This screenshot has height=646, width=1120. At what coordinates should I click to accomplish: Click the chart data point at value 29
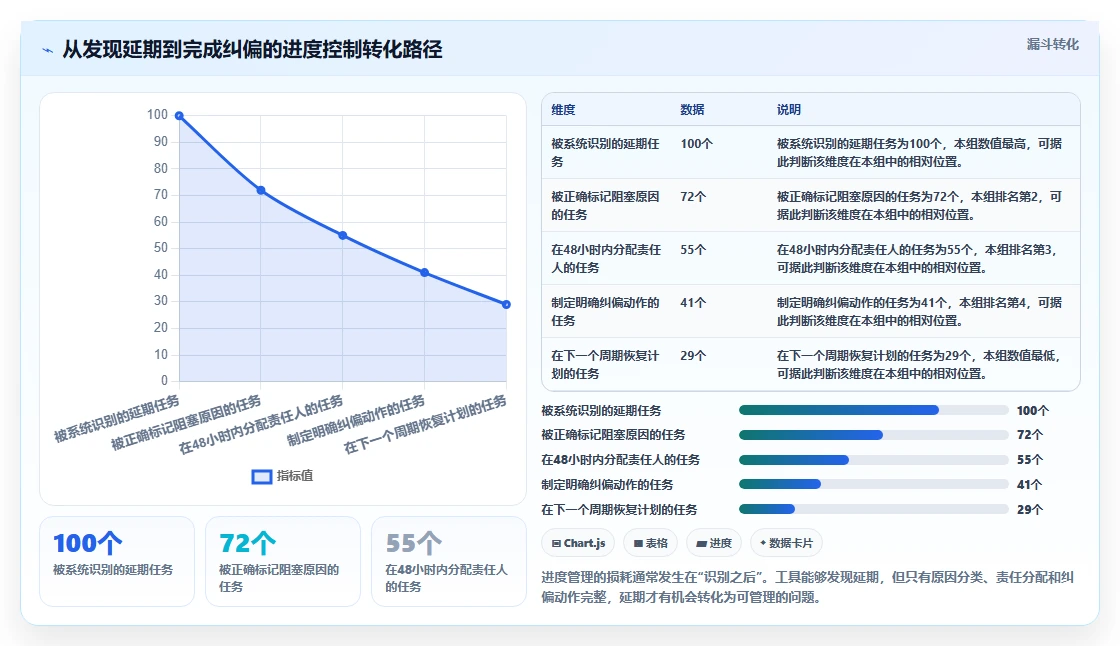click(x=506, y=304)
